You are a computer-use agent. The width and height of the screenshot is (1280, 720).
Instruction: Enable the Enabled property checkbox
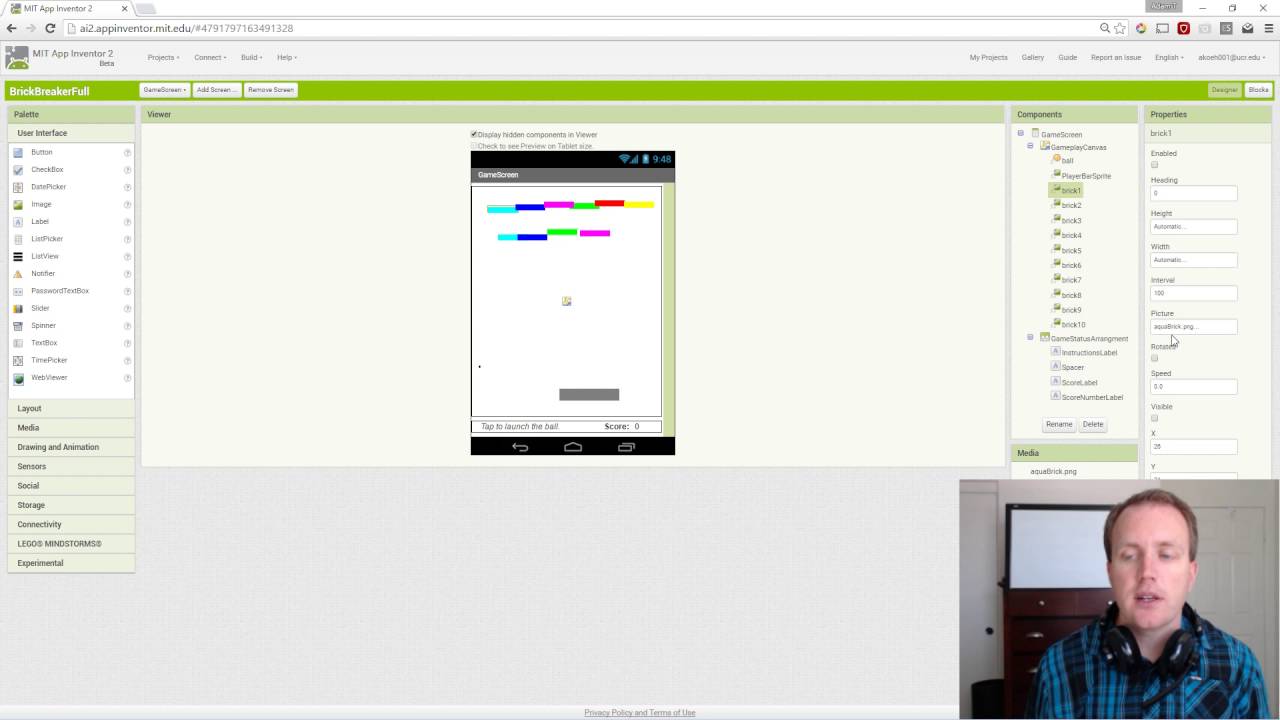pos(1154,165)
